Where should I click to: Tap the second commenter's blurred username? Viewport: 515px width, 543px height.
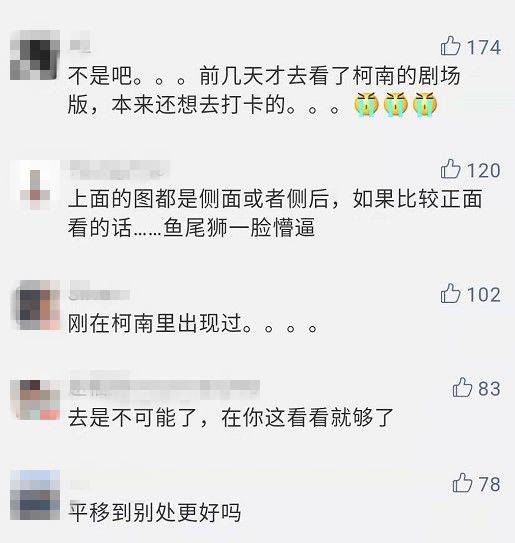click(119, 169)
